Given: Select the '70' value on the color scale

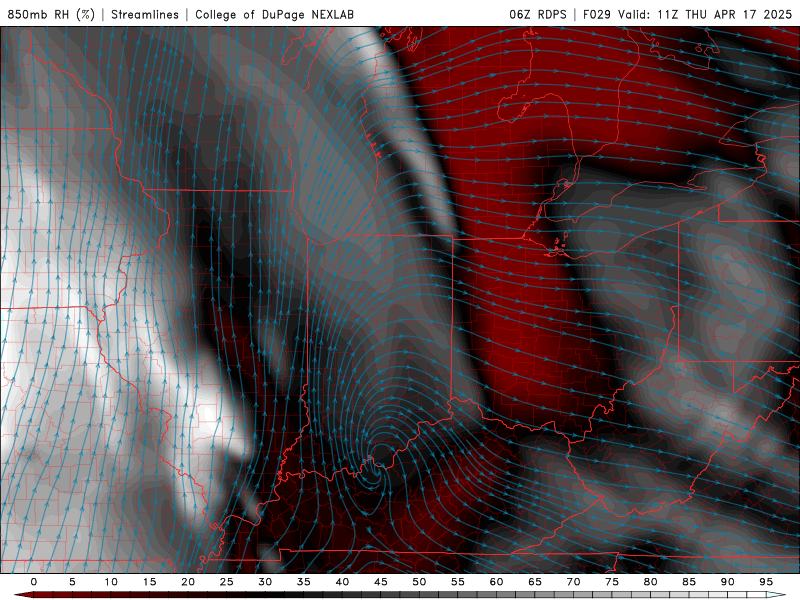Looking at the screenshot, I should 573,582.
